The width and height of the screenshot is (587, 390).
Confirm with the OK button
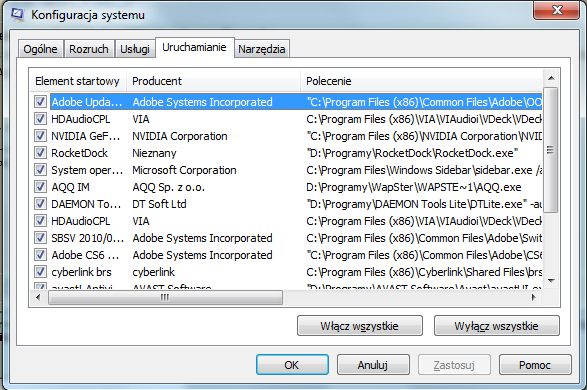pyautogui.click(x=292, y=365)
